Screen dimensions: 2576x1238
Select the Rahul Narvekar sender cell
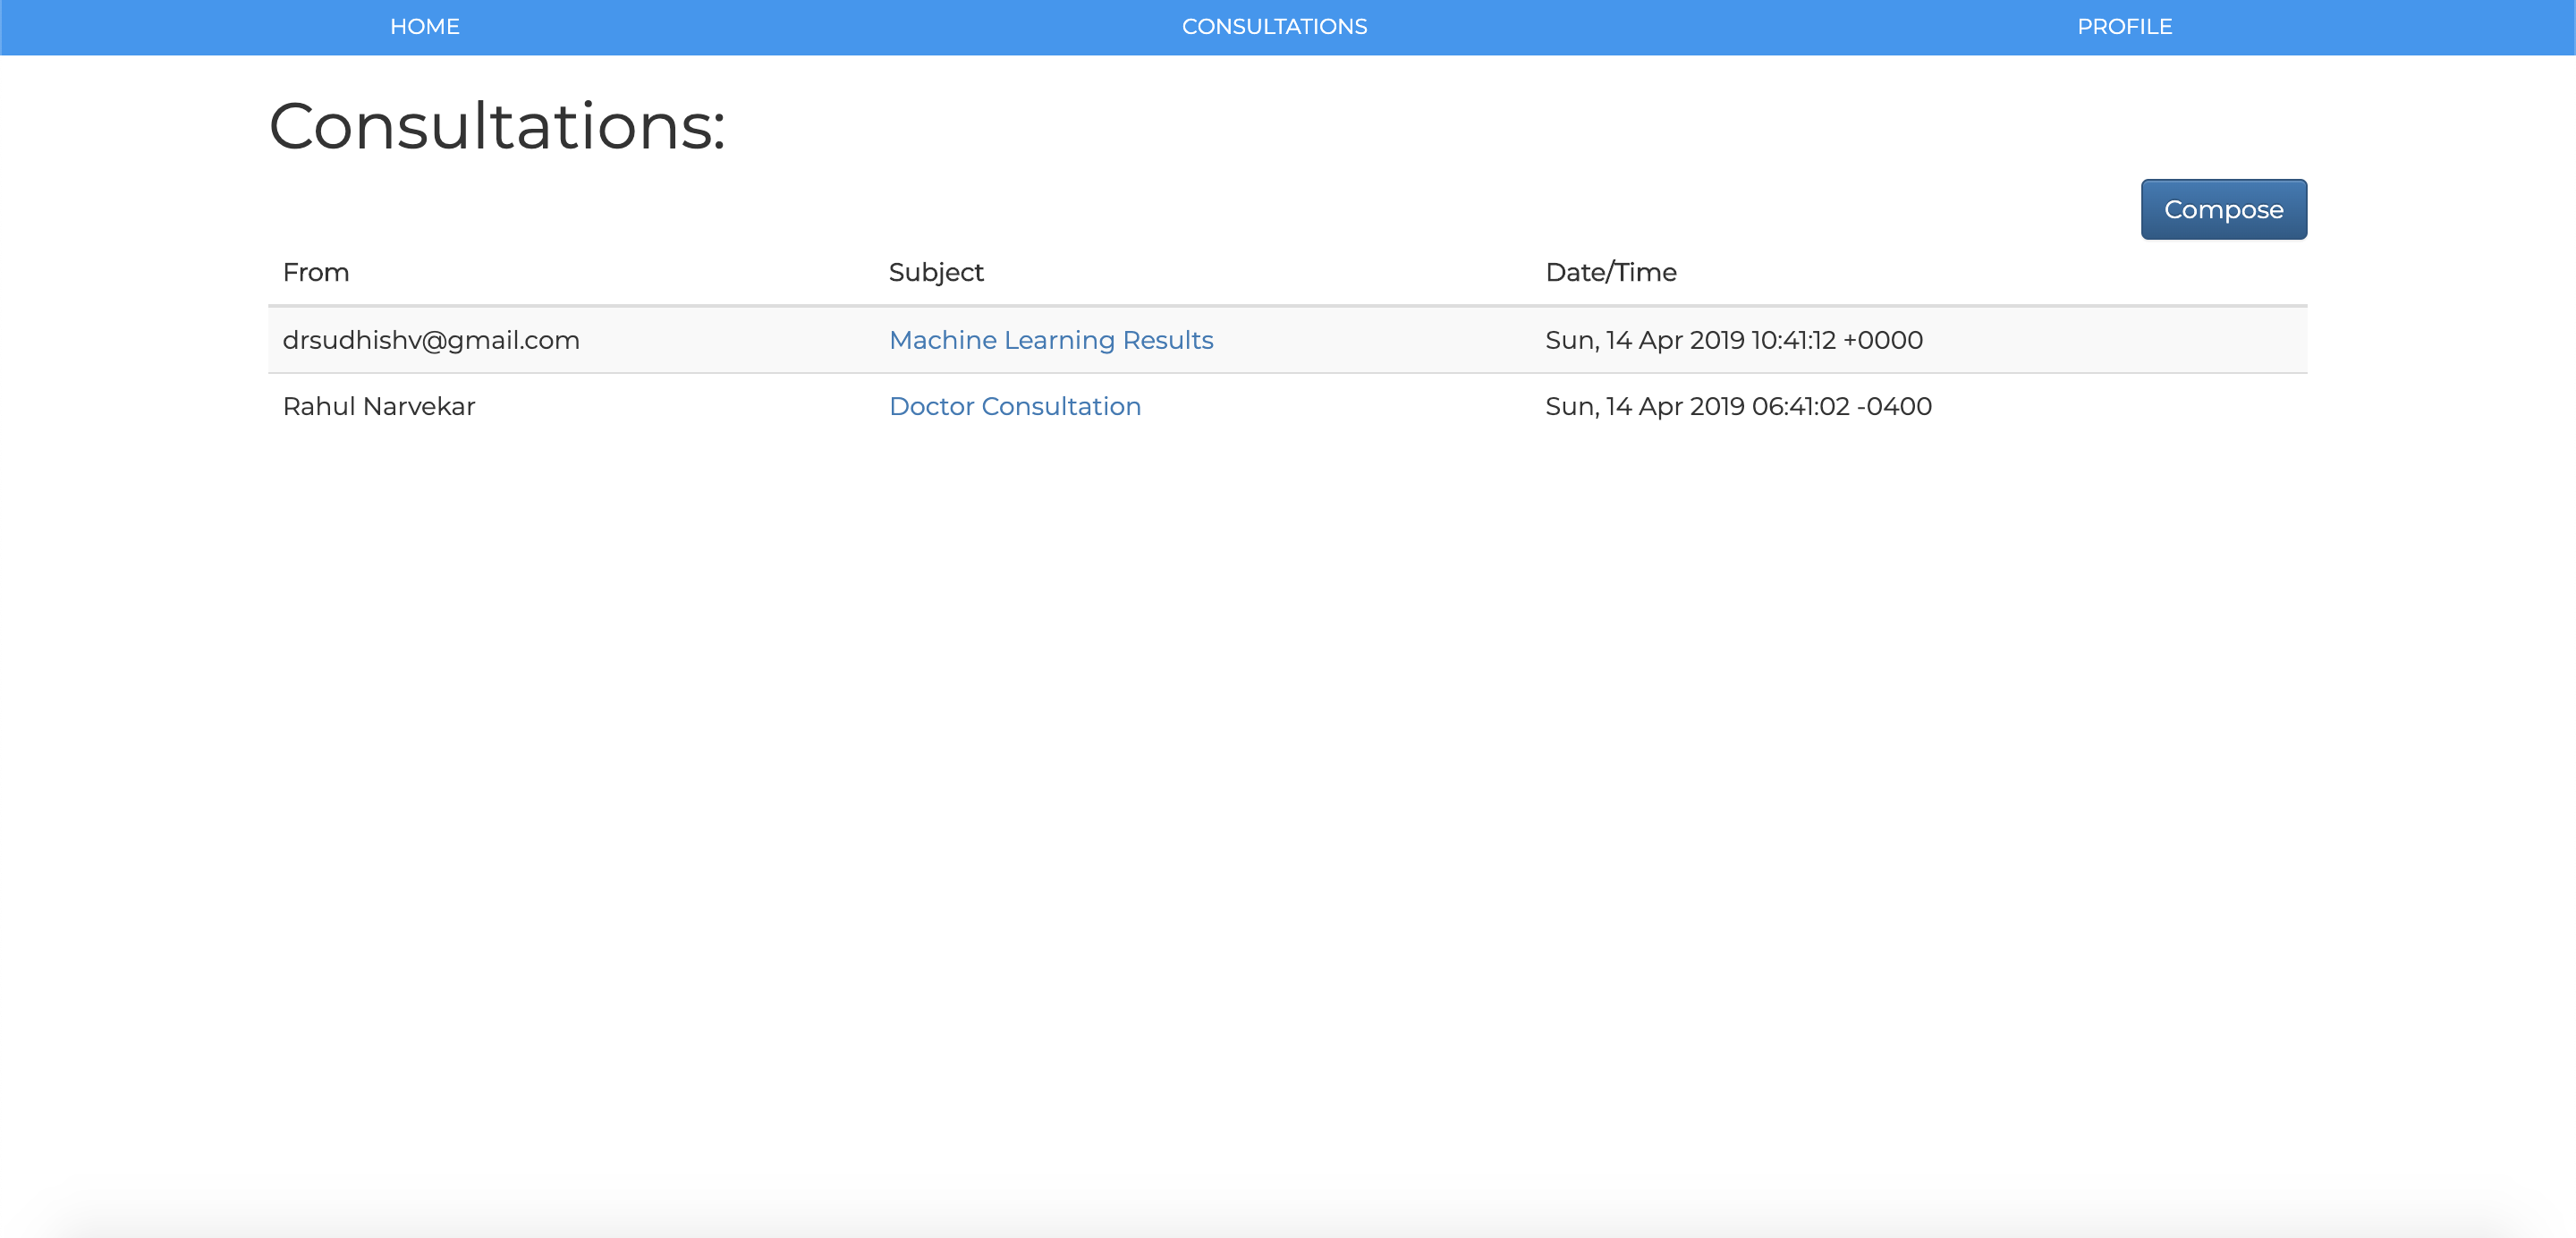379,406
